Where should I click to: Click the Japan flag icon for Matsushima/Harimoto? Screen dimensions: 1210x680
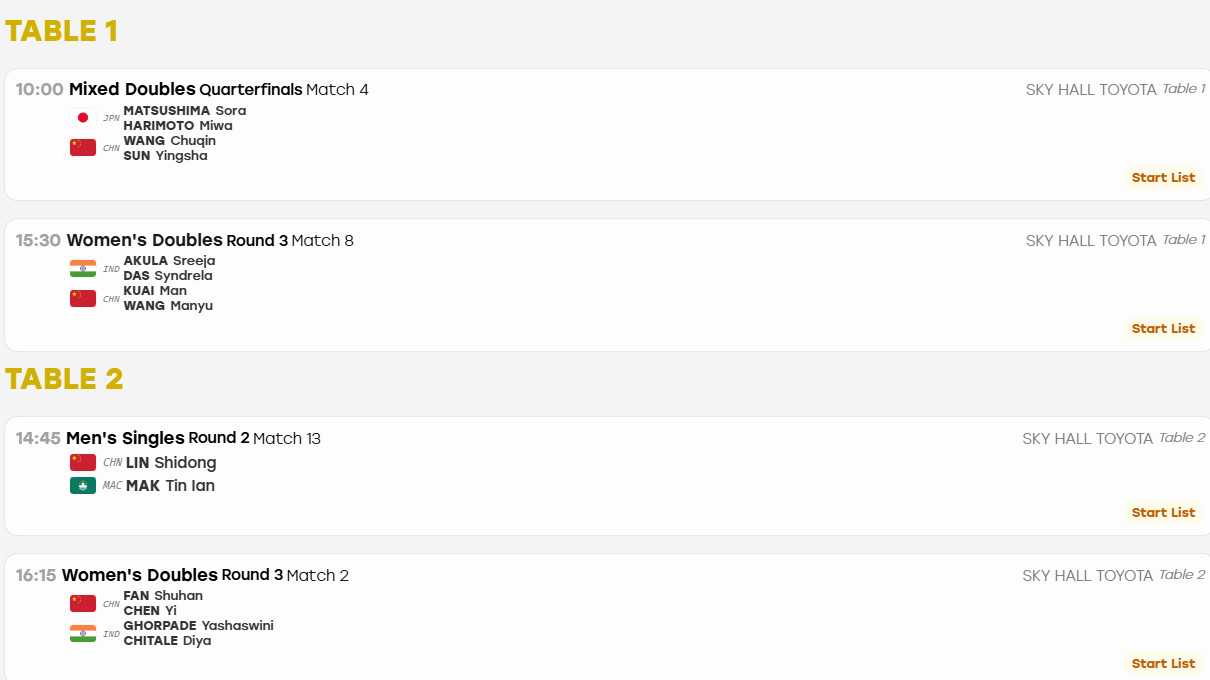83,118
